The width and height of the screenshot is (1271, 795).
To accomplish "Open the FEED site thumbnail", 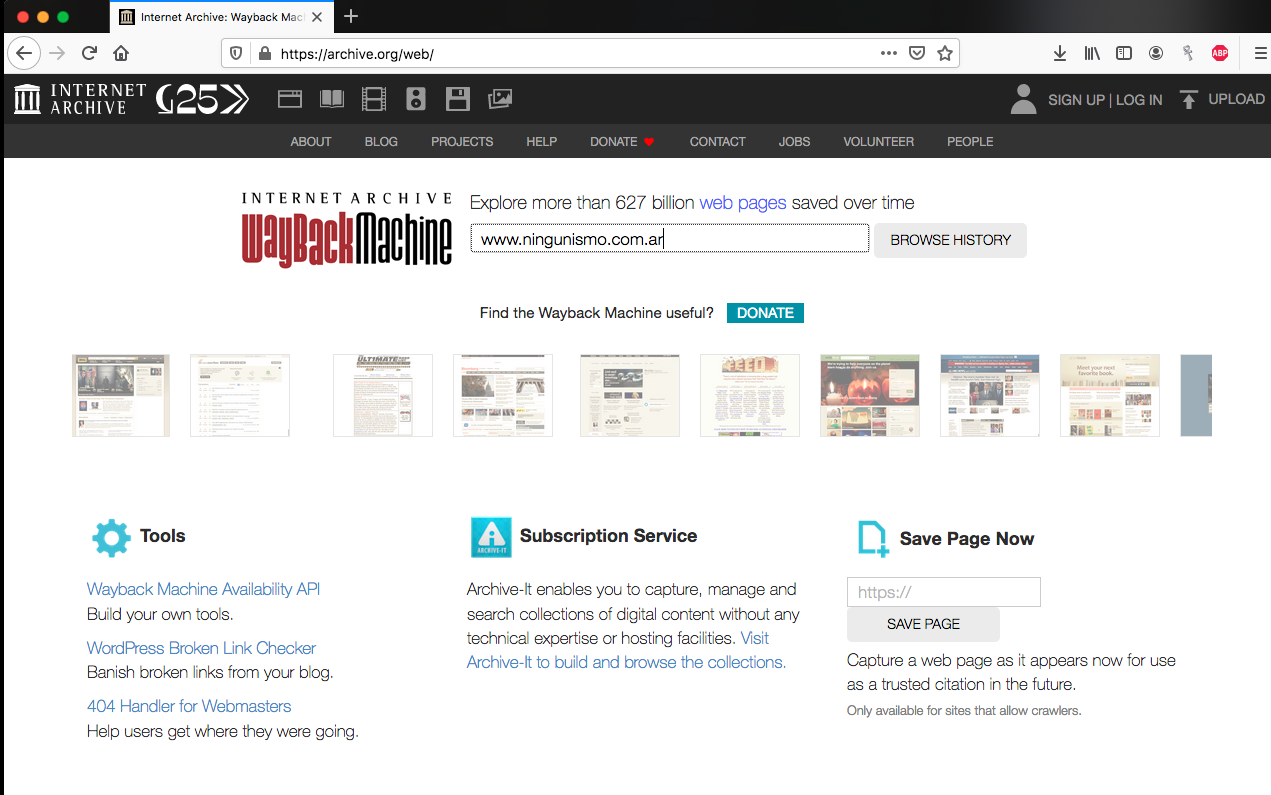I will point(750,395).
